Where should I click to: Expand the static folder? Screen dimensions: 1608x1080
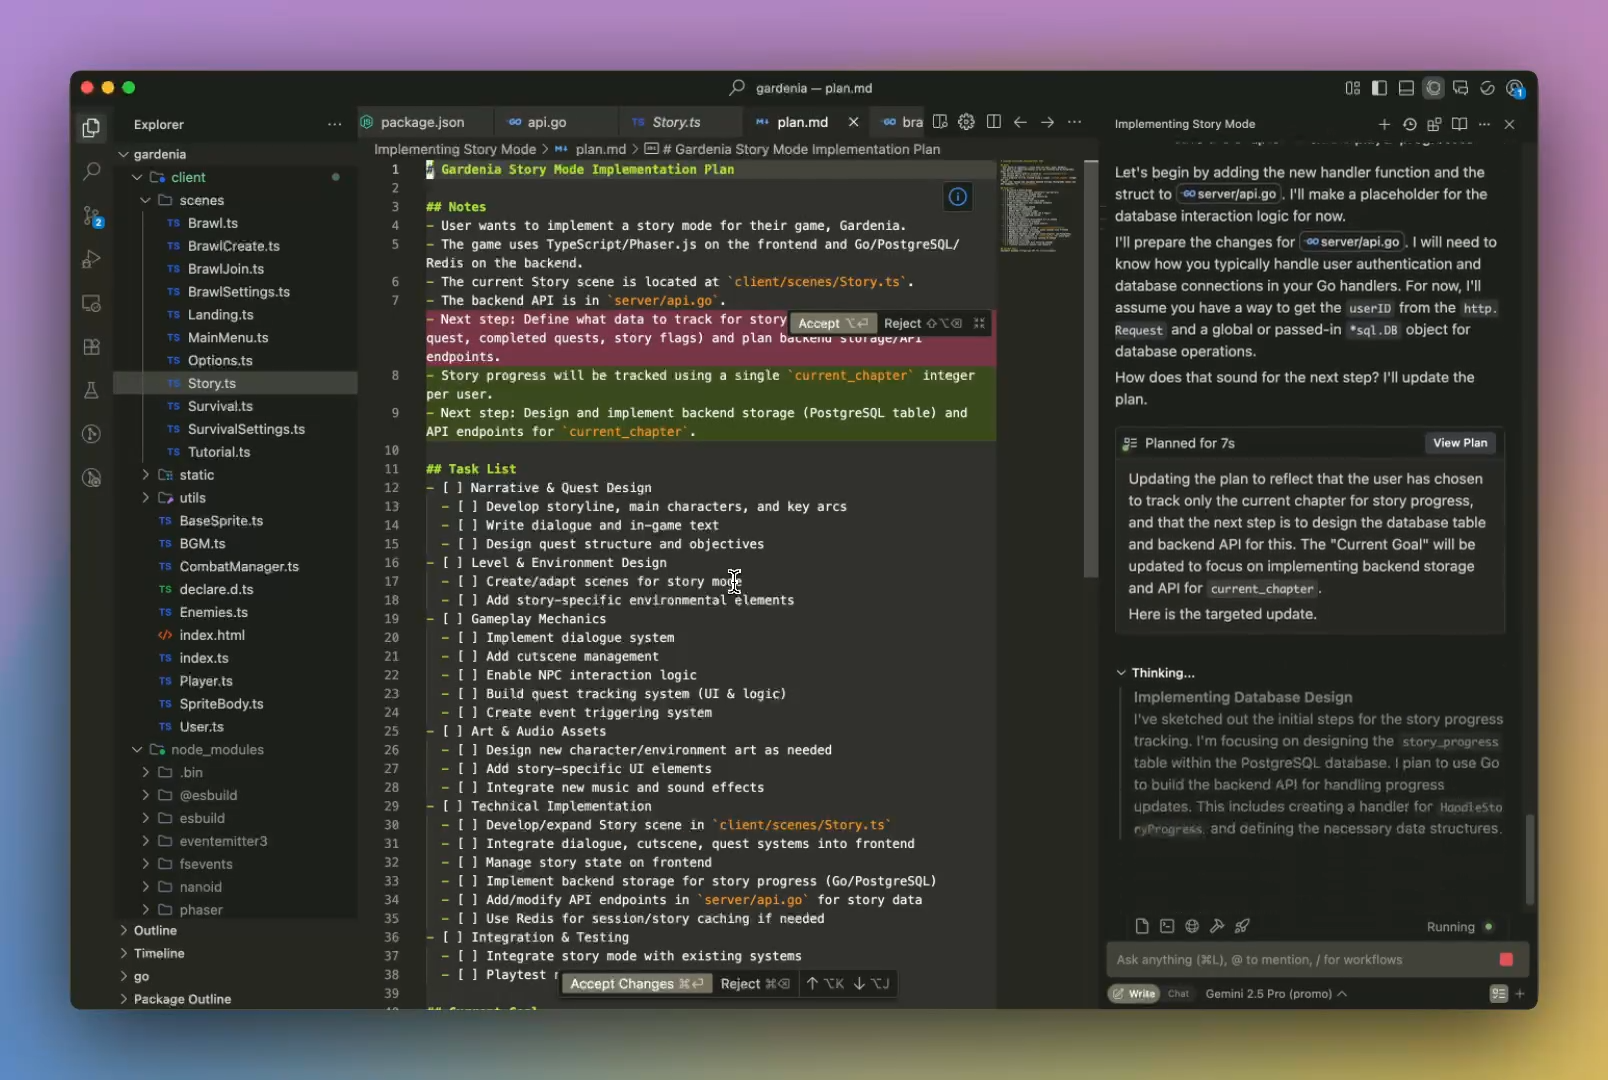pos(196,475)
